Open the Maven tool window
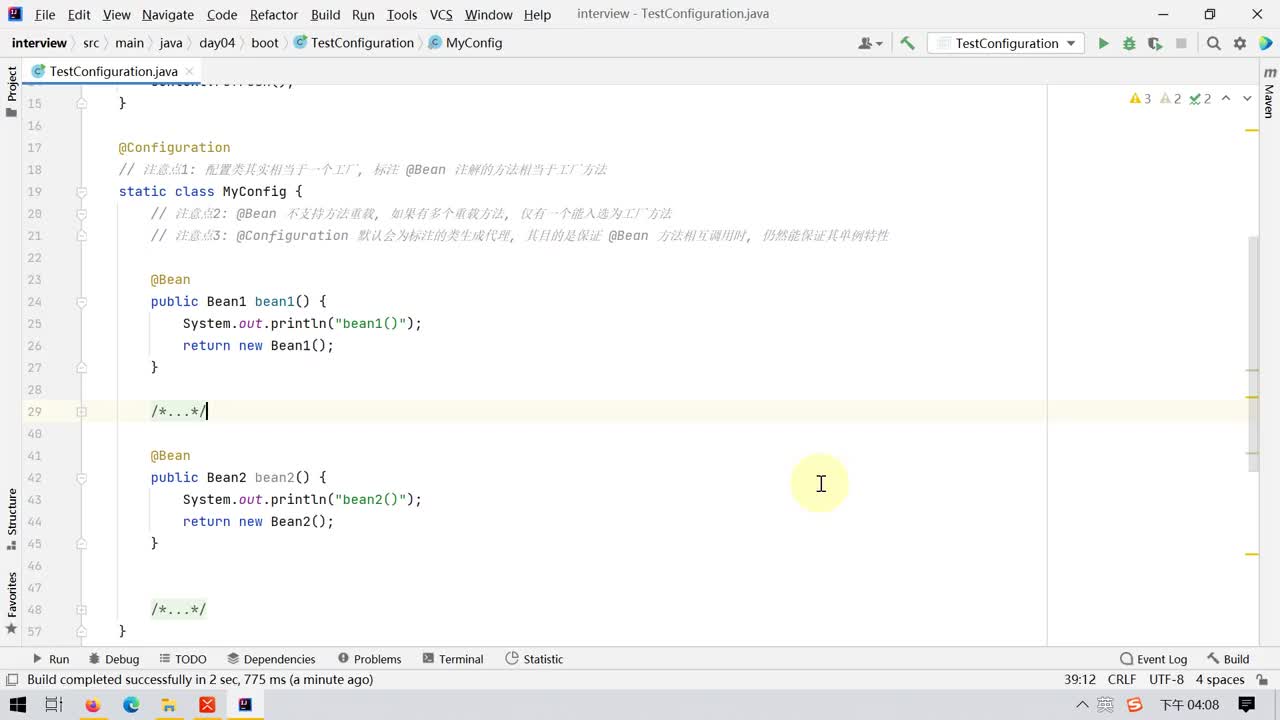 tap(1269, 94)
